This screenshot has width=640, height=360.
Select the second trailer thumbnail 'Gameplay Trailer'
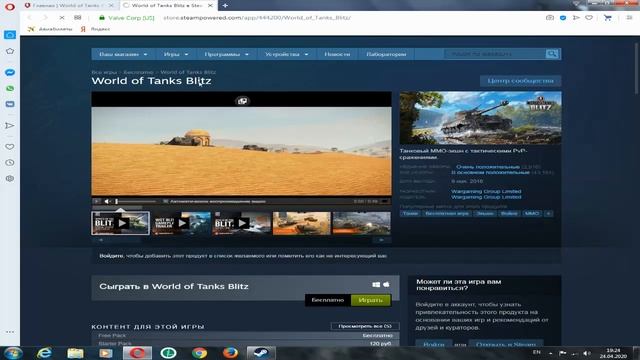pyautogui.click(x=181, y=223)
